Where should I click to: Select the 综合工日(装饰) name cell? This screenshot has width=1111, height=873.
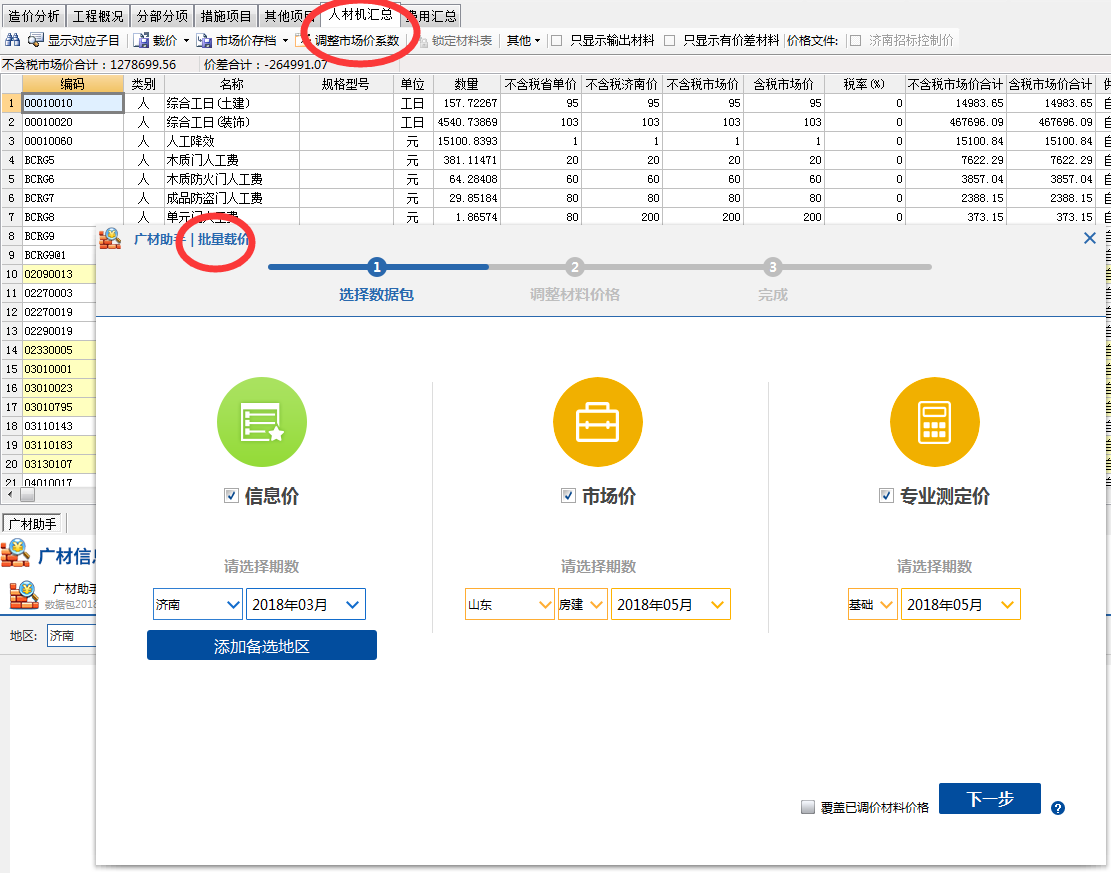(x=232, y=122)
